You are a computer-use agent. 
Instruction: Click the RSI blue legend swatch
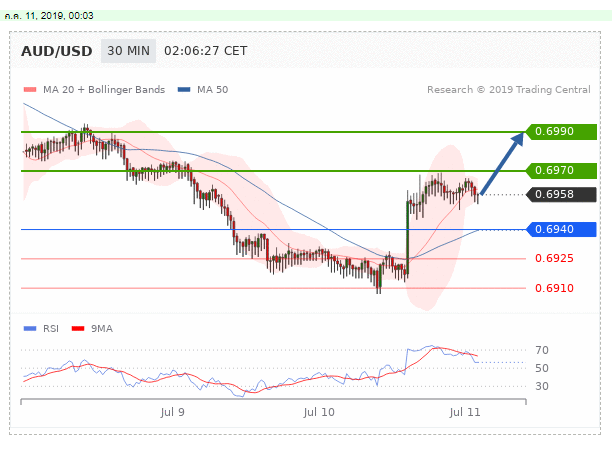coord(30,329)
